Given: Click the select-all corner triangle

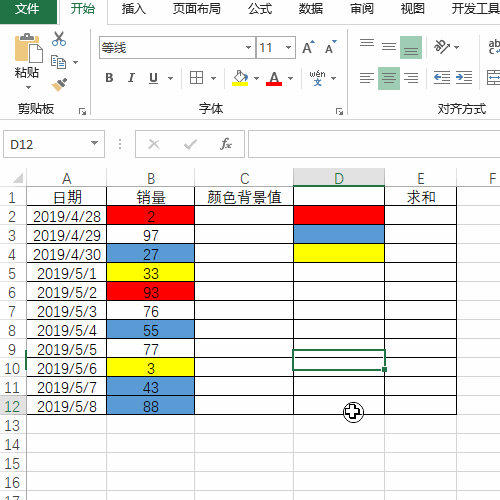Looking at the screenshot, I should point(18,178).
